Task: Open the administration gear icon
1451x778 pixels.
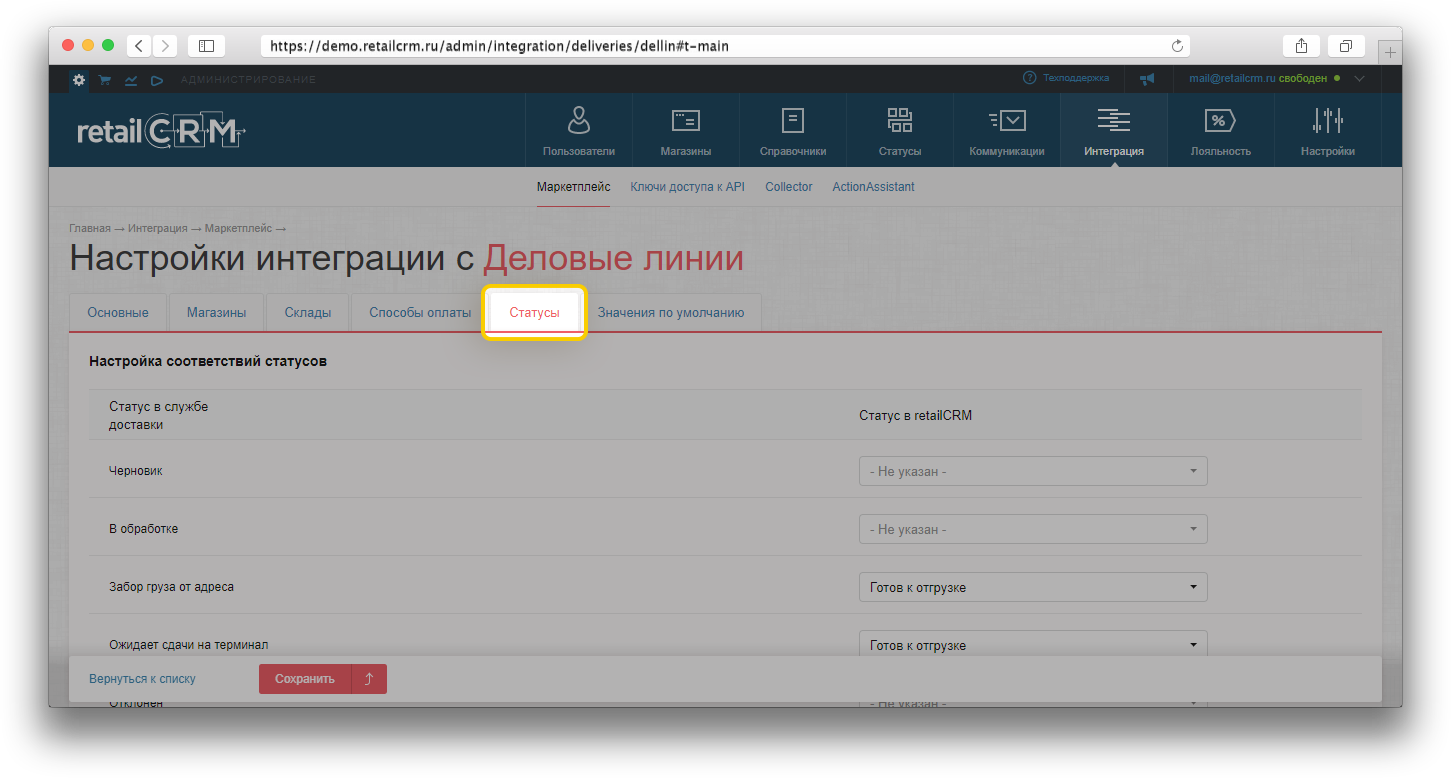Action: 79,79
